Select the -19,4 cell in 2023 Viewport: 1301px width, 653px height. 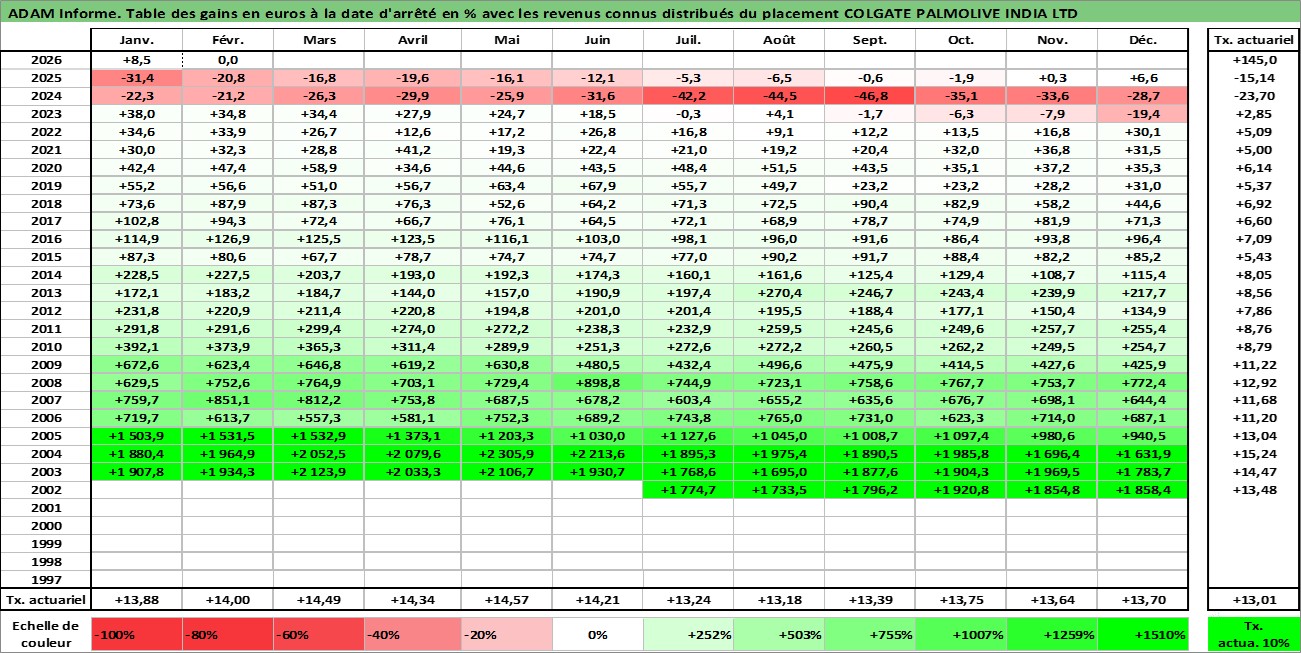[1143, 114]
